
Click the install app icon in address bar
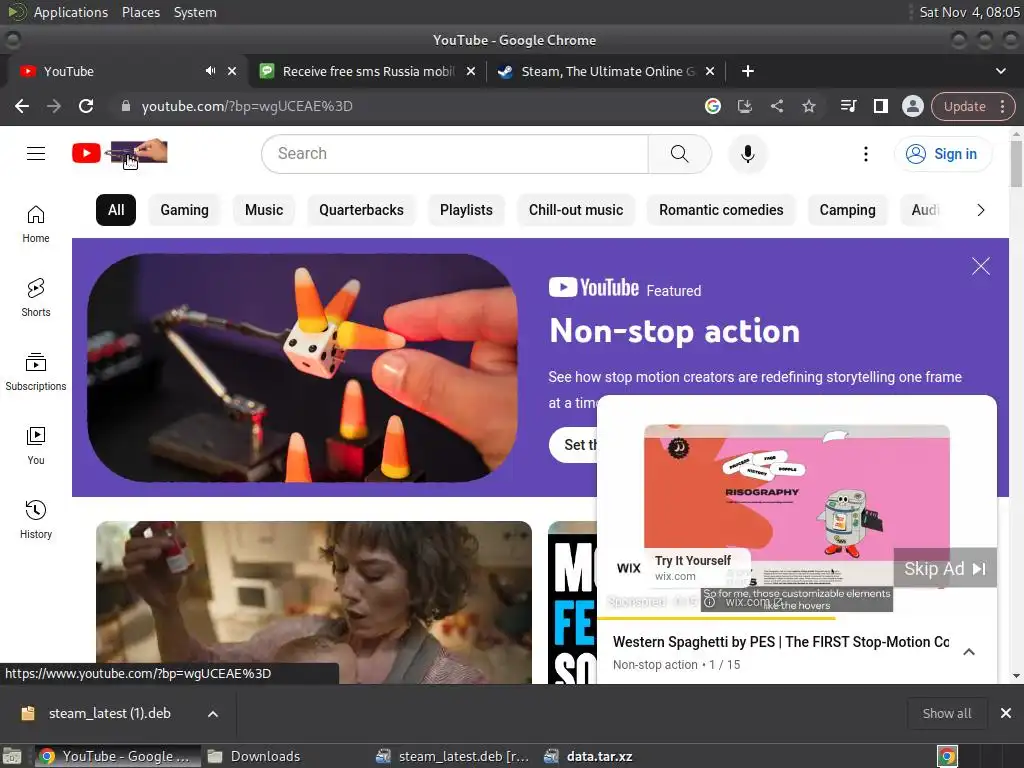click(744, 106)
